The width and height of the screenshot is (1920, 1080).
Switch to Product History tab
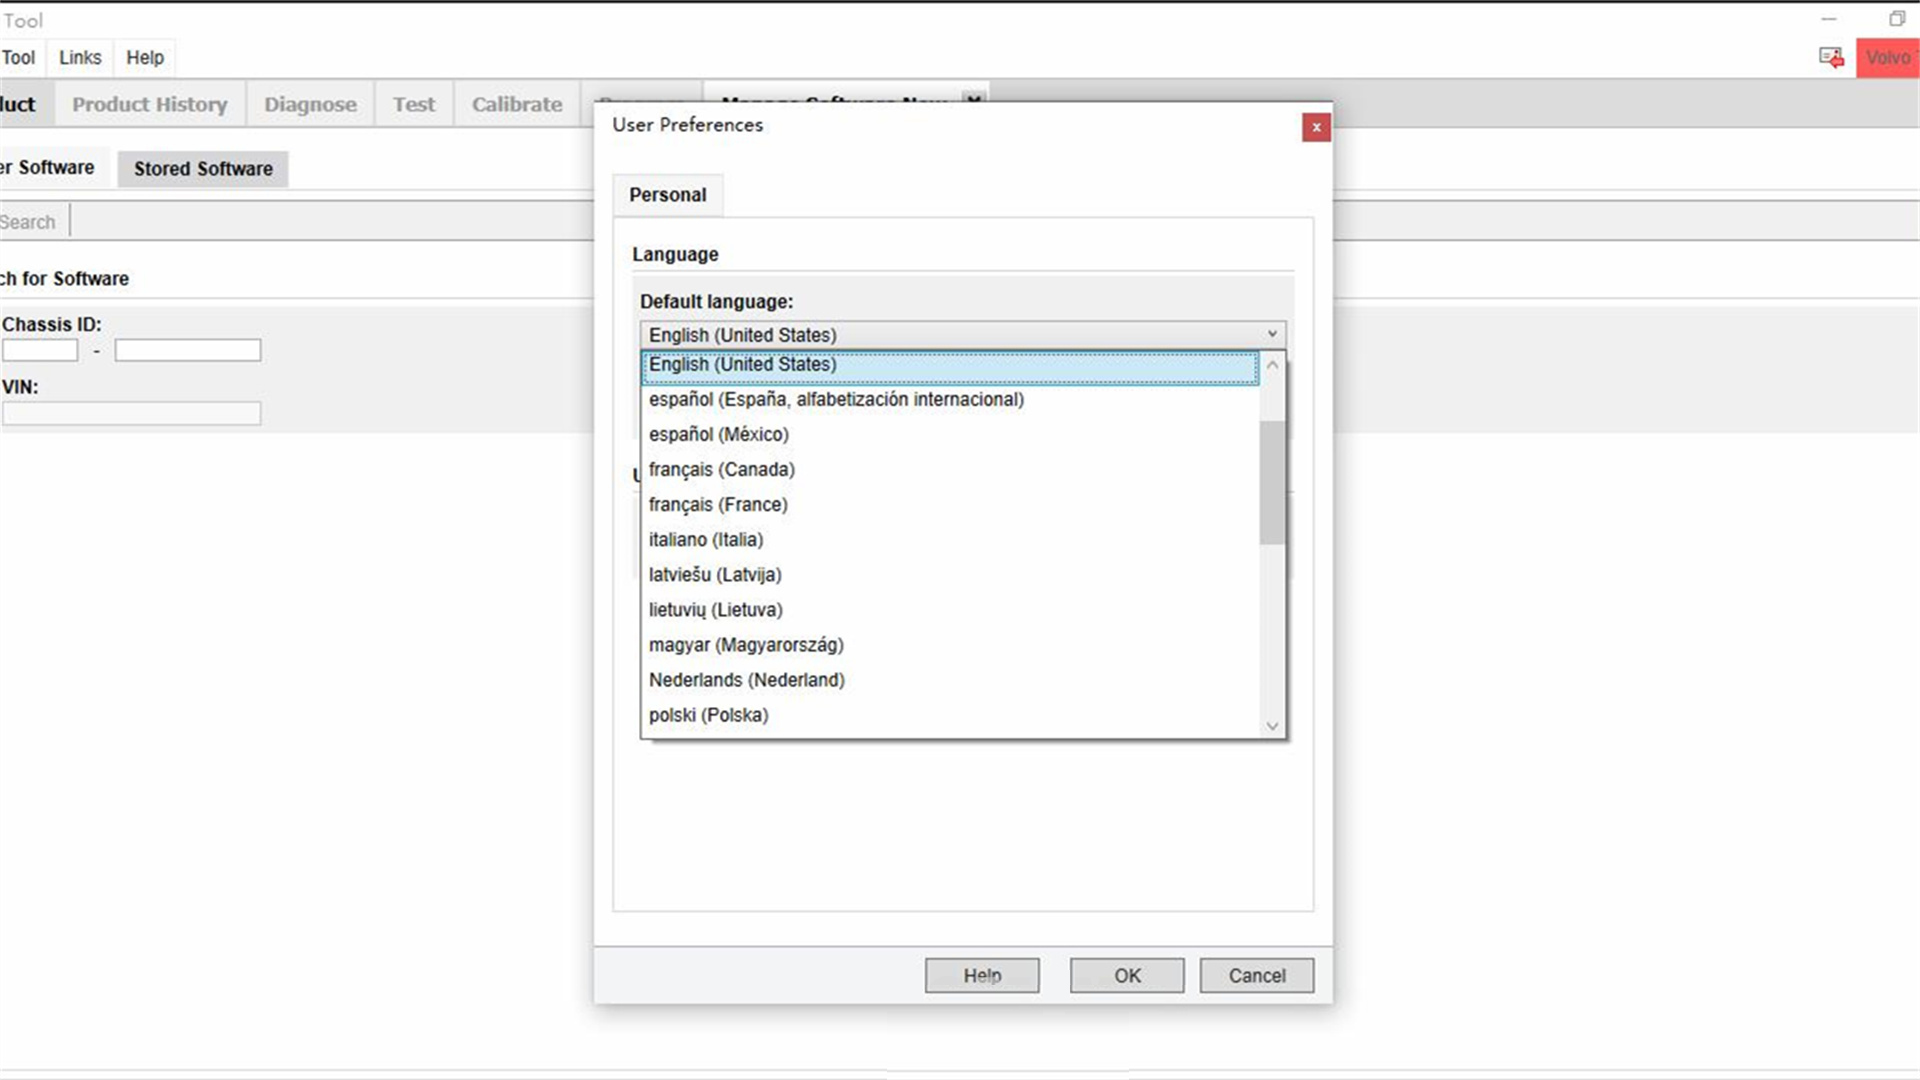pos(150,104)
